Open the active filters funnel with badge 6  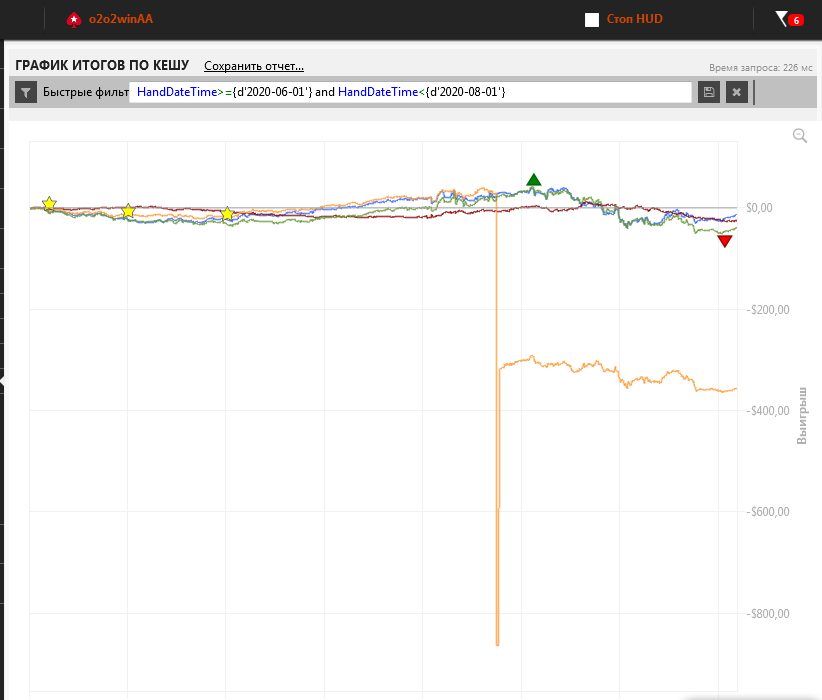789,19
